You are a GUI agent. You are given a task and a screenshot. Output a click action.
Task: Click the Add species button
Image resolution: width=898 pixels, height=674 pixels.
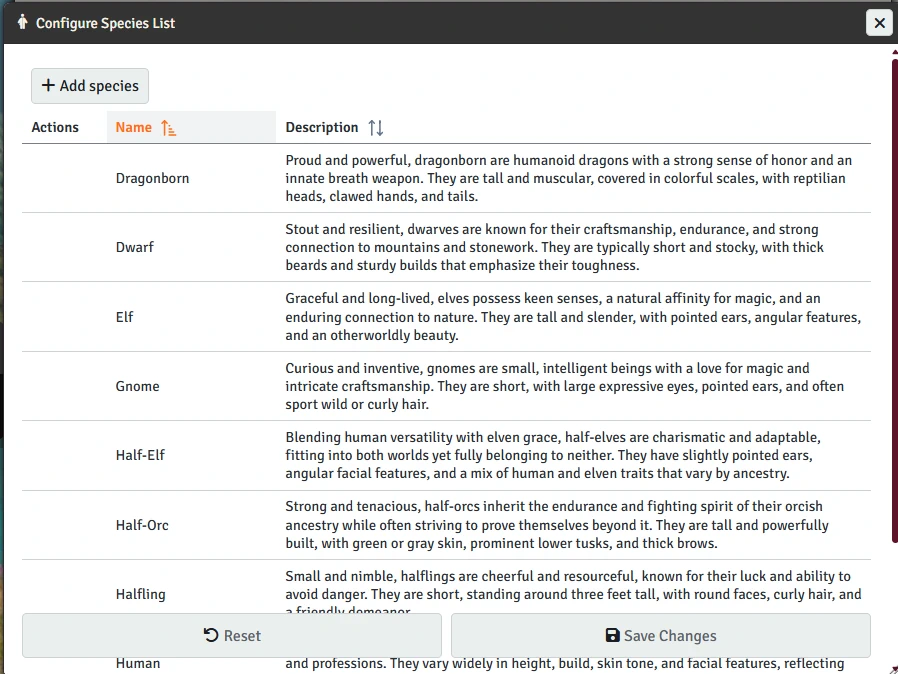(90, 86)
